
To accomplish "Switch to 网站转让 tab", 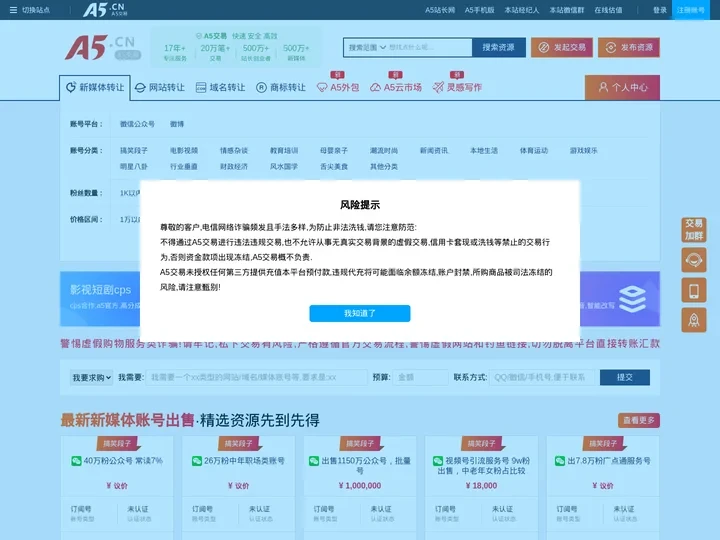I will click(x=160, y=88).
